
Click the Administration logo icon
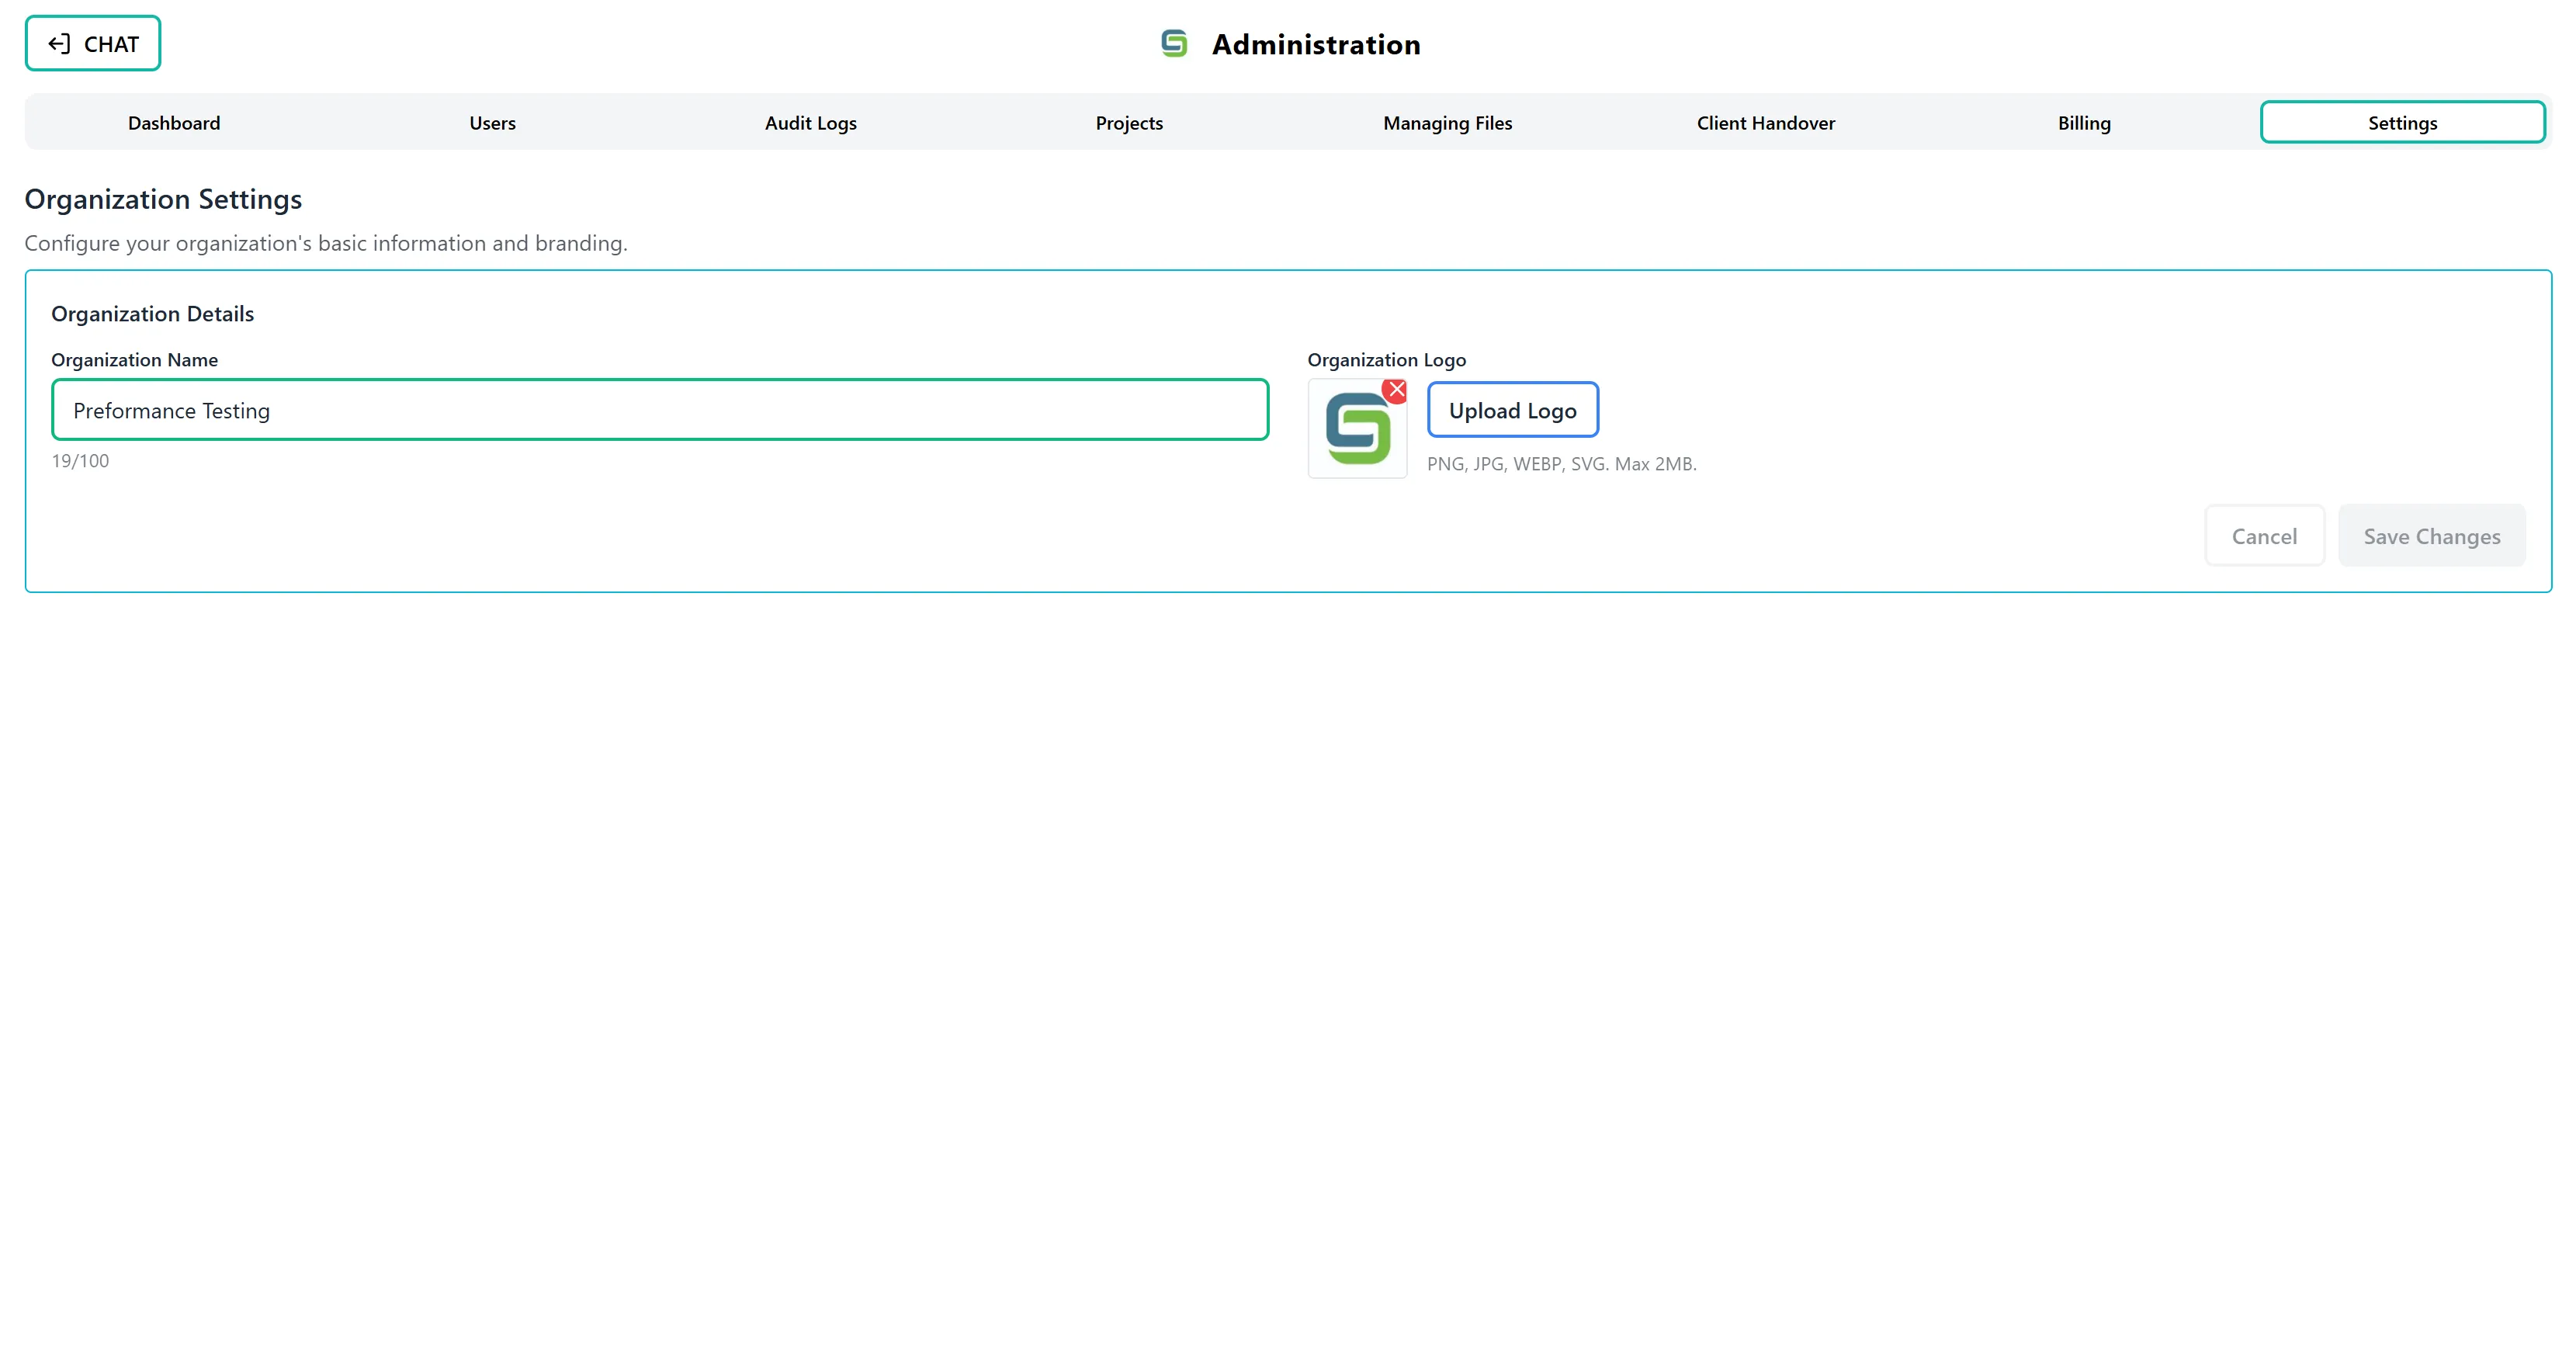click(x=1175, y=43)
